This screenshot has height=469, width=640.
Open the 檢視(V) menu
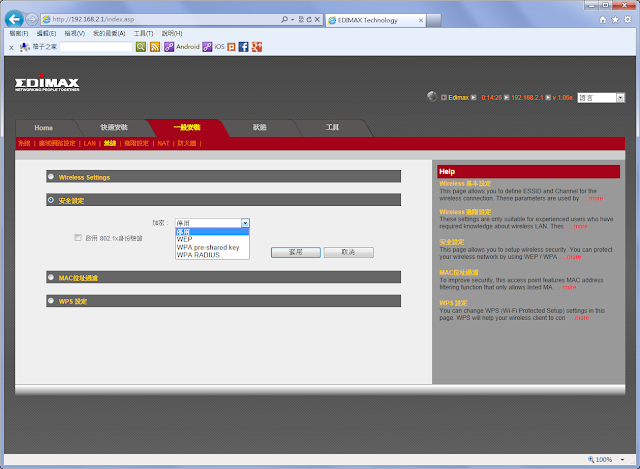tap(74, 33)
